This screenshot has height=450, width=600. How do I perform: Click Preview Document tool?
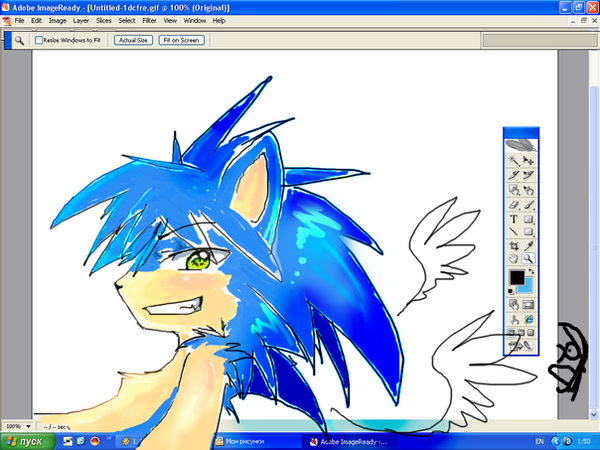coord(514,319)
